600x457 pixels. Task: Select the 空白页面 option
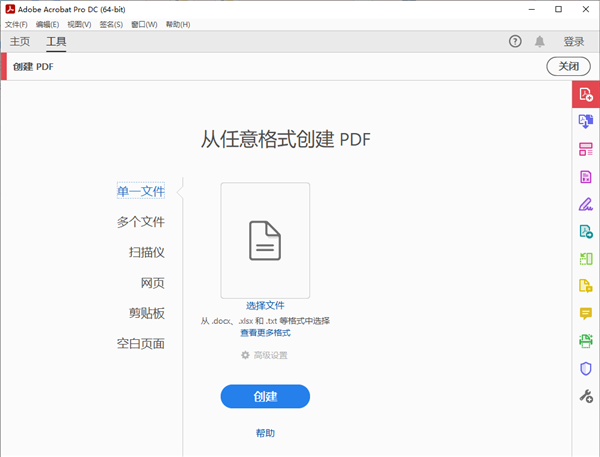pos(141,344)
